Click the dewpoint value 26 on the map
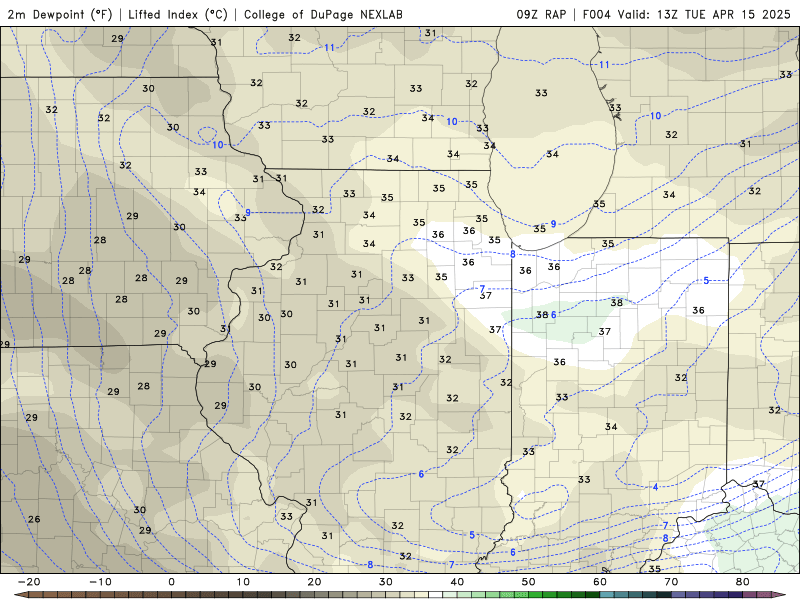The height and width of the screenshot is (600, 800). pyautogui.click(x=34, y=519)
